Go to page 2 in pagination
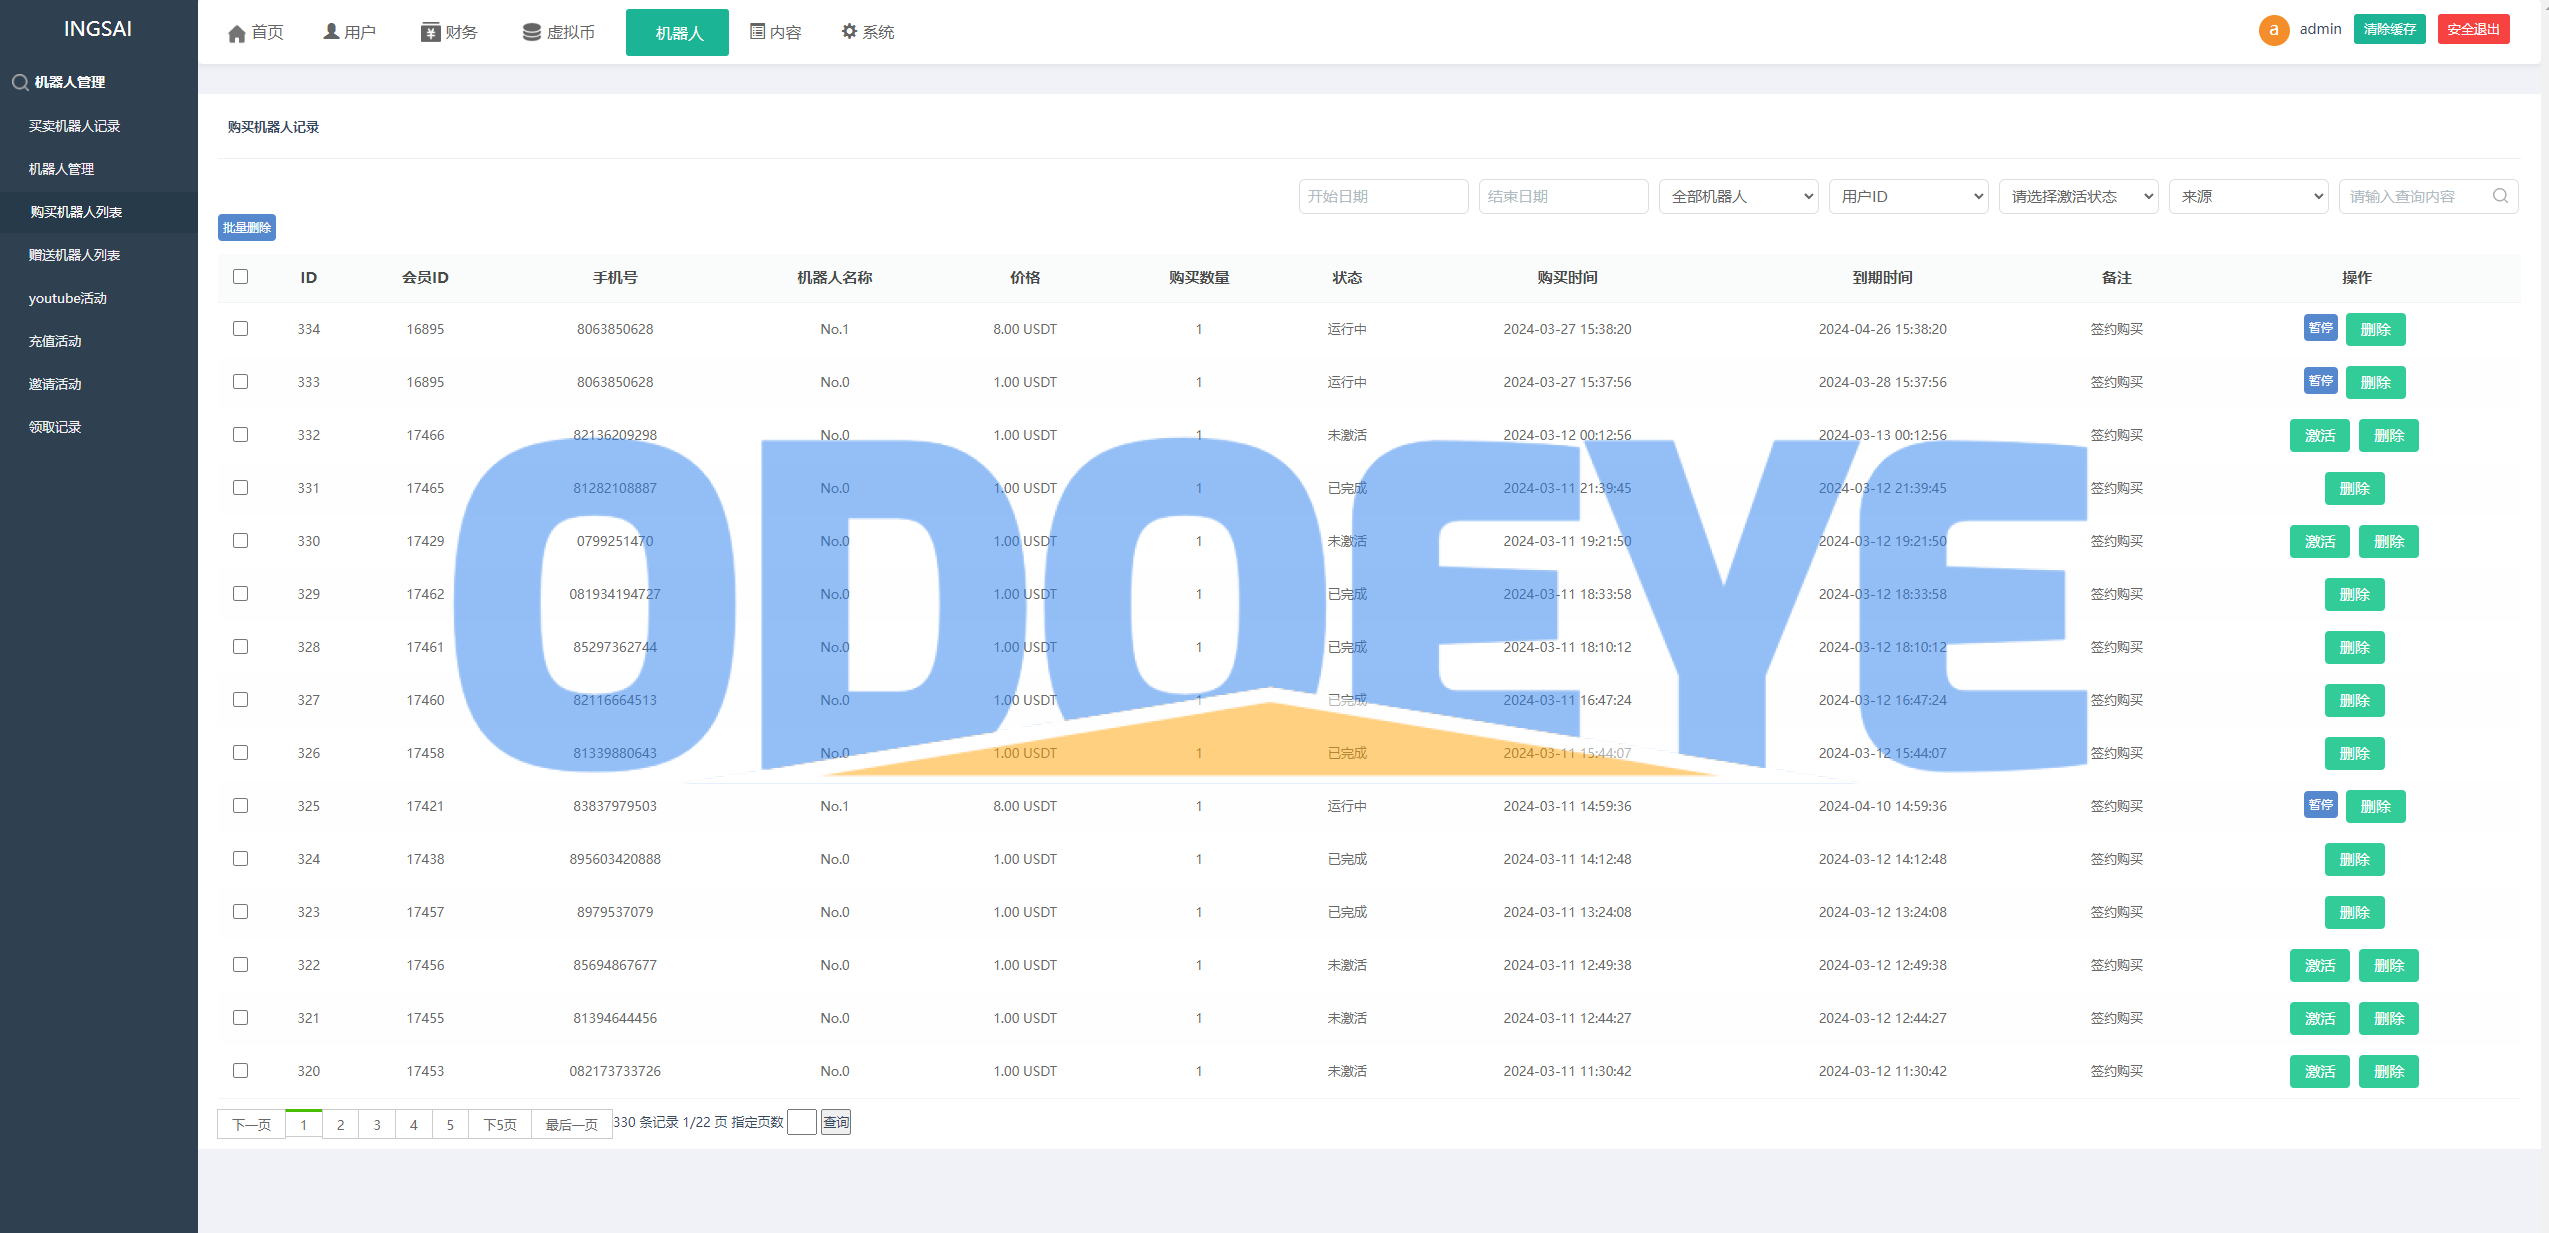Viewport: 2549px width, 1233px height. tap(340, 1124)
